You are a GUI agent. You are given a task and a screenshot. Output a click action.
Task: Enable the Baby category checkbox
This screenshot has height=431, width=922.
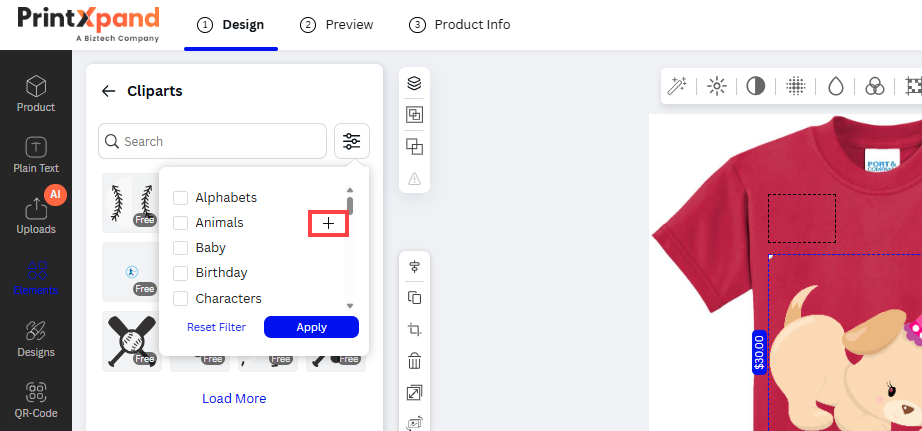coord(181,248)
